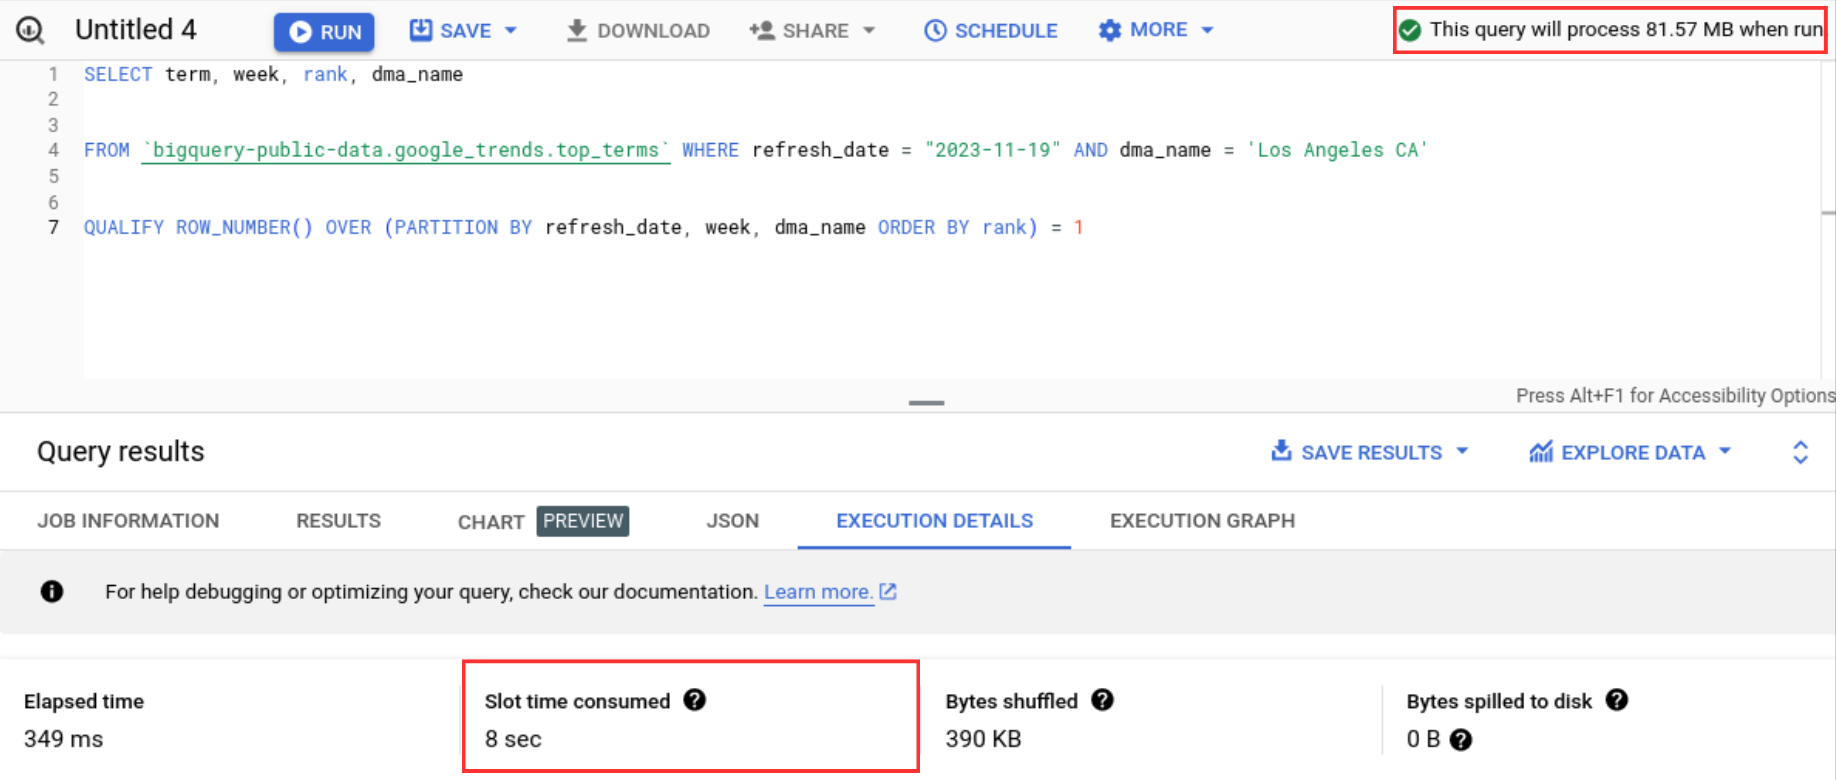Follow the Learn more documentation link

[830, 592]
